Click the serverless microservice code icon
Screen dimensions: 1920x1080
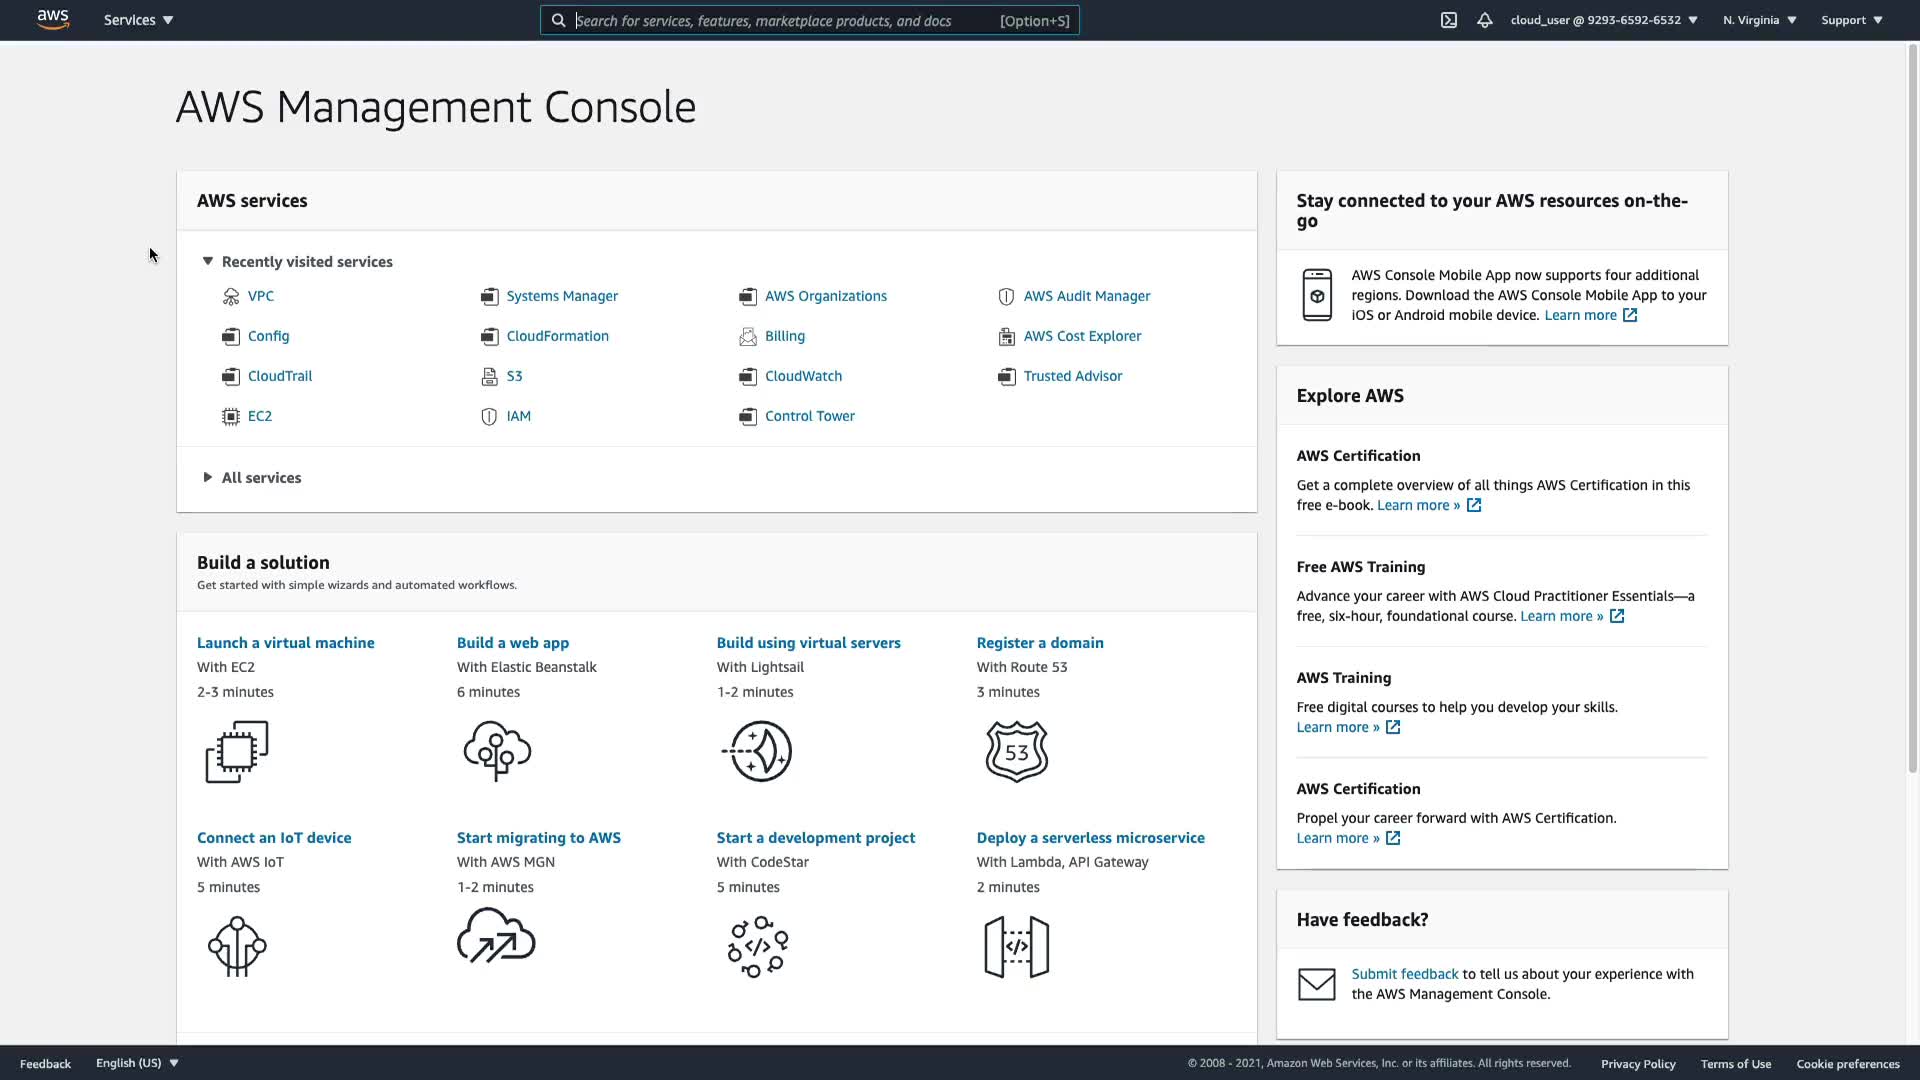[x=1016, y=946]
